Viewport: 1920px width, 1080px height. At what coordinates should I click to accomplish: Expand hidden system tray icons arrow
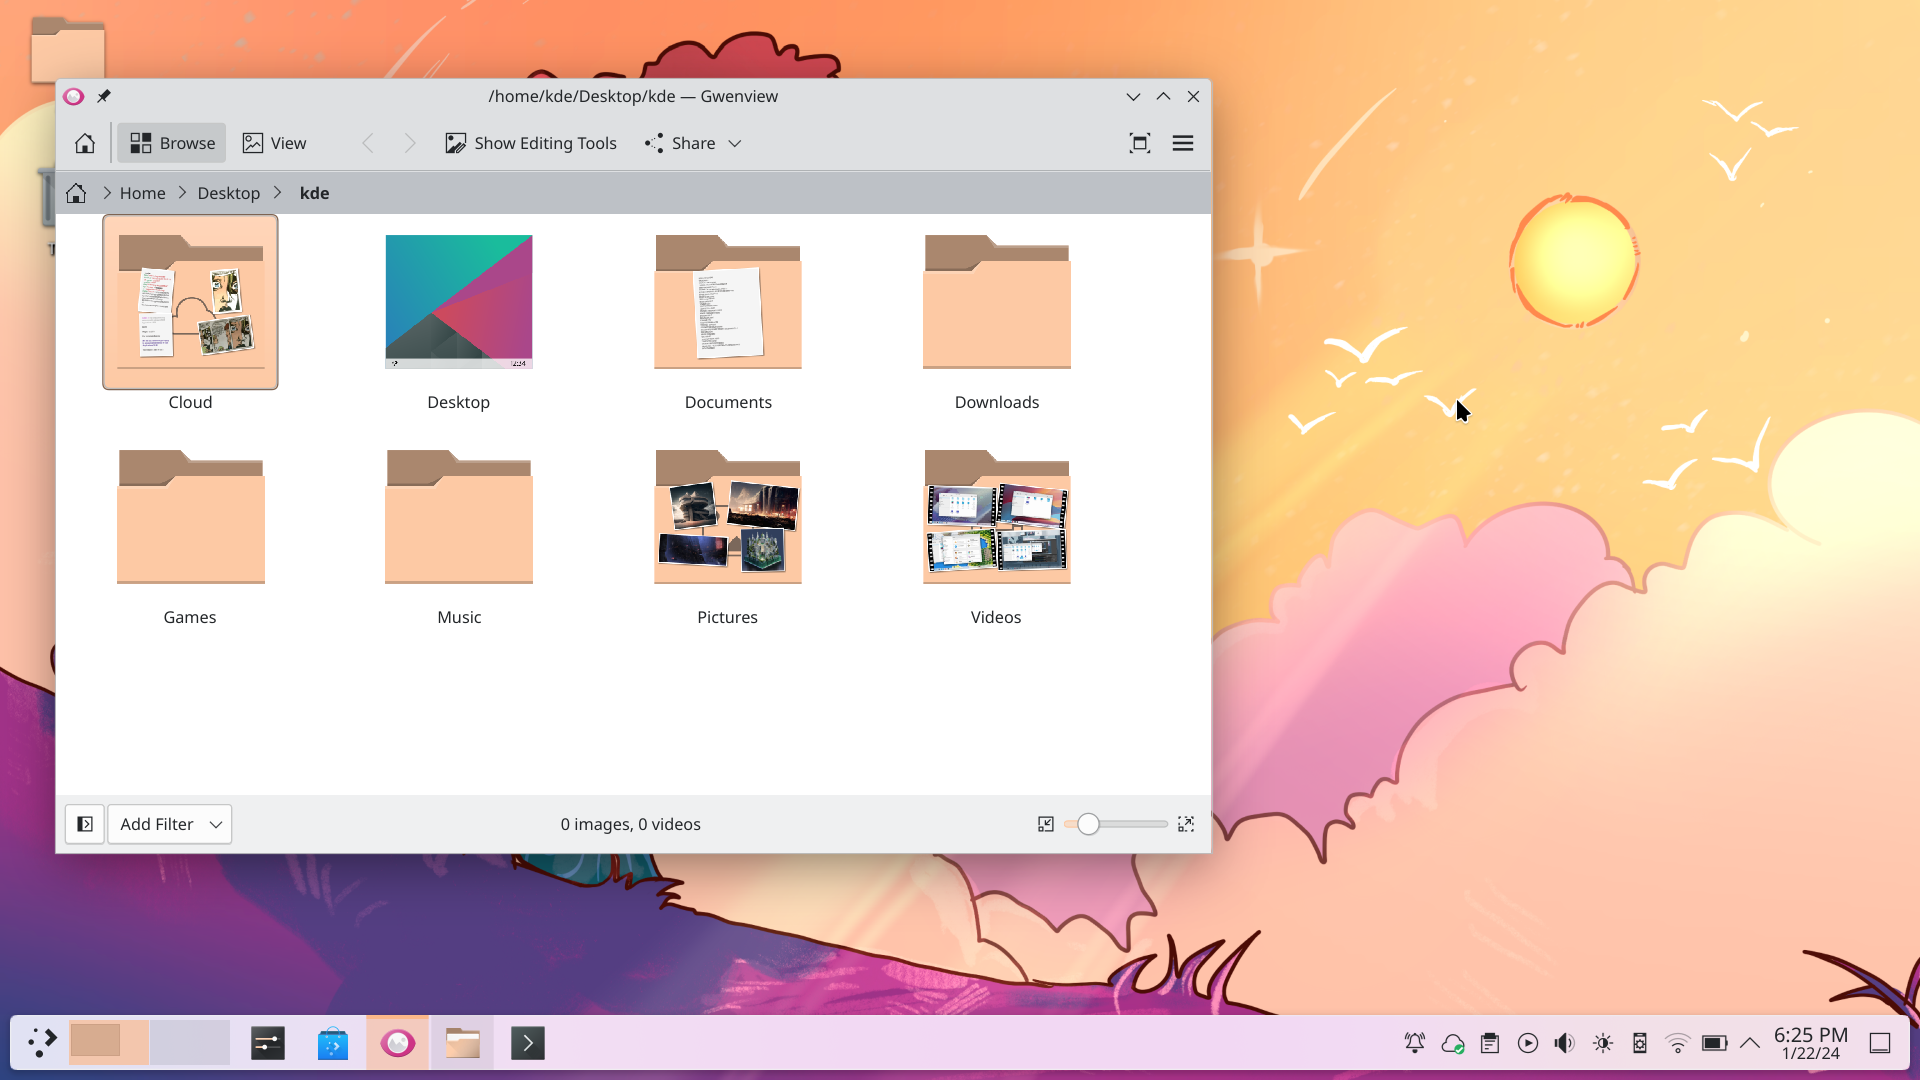pos(1749,1043)
